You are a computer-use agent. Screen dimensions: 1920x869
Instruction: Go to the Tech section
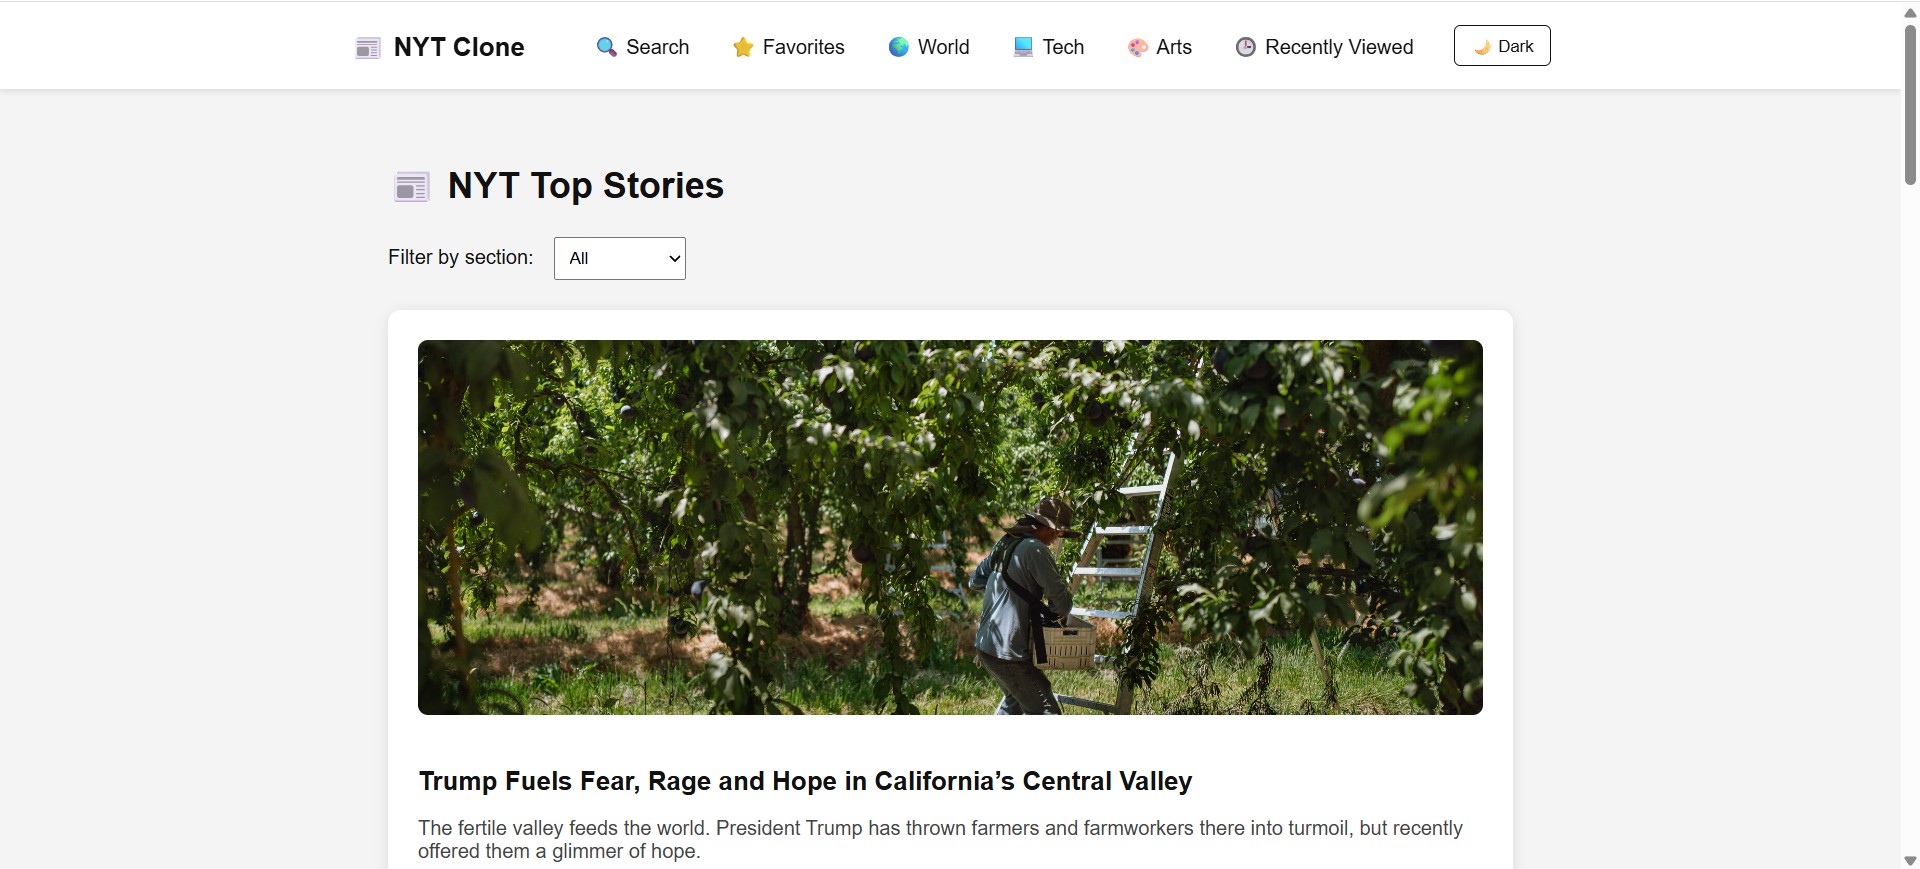point(1063,47)
